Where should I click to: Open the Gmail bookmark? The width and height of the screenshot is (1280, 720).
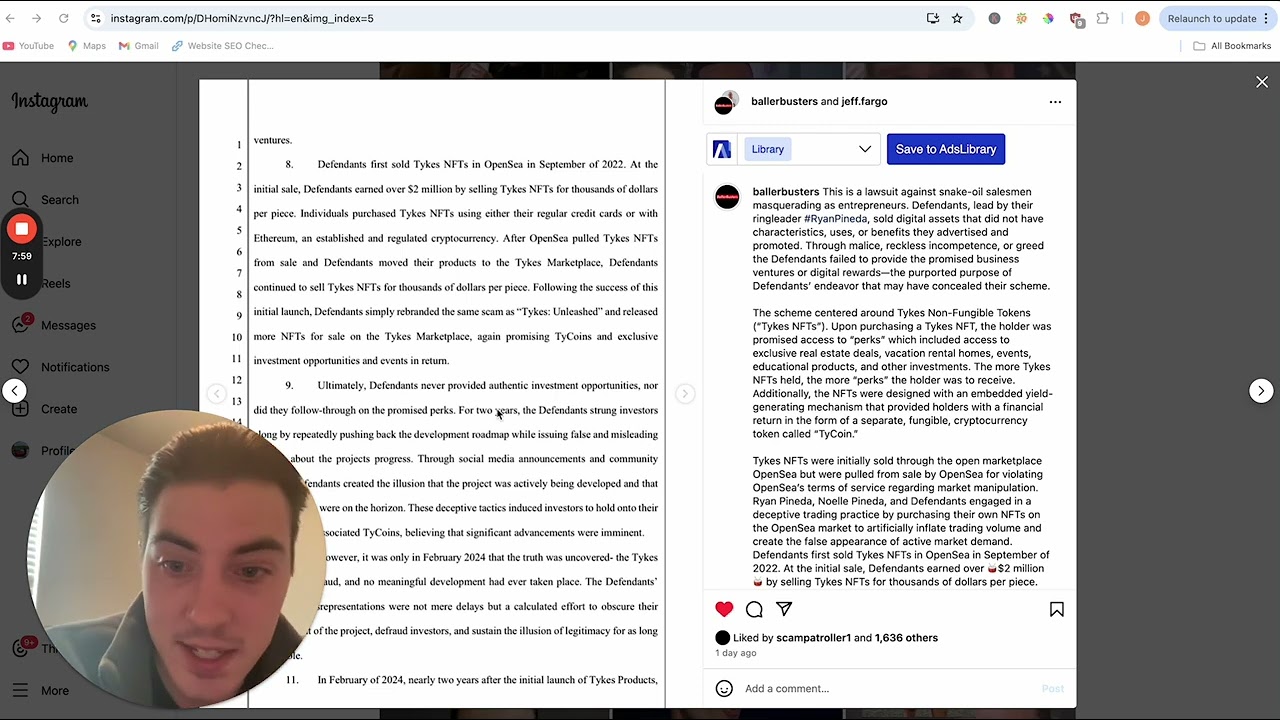139,46
